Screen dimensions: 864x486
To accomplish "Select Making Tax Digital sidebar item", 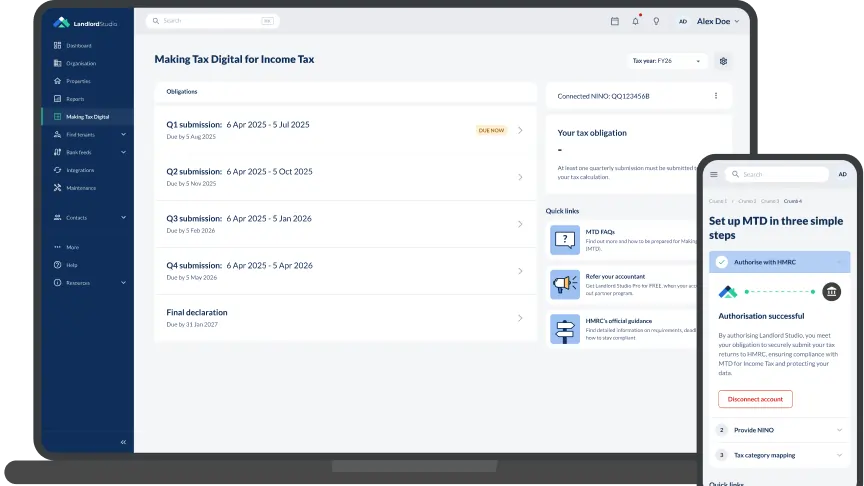I will (87, 117).
